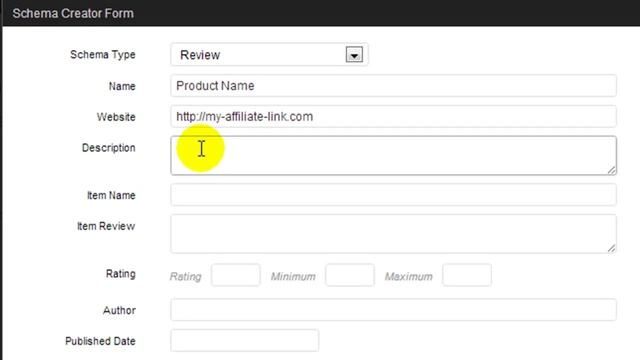This screenshot has width=640, height=360.
Task: Click the Minimum rating box
Action: pyautogui.click(x=350, y=275)
